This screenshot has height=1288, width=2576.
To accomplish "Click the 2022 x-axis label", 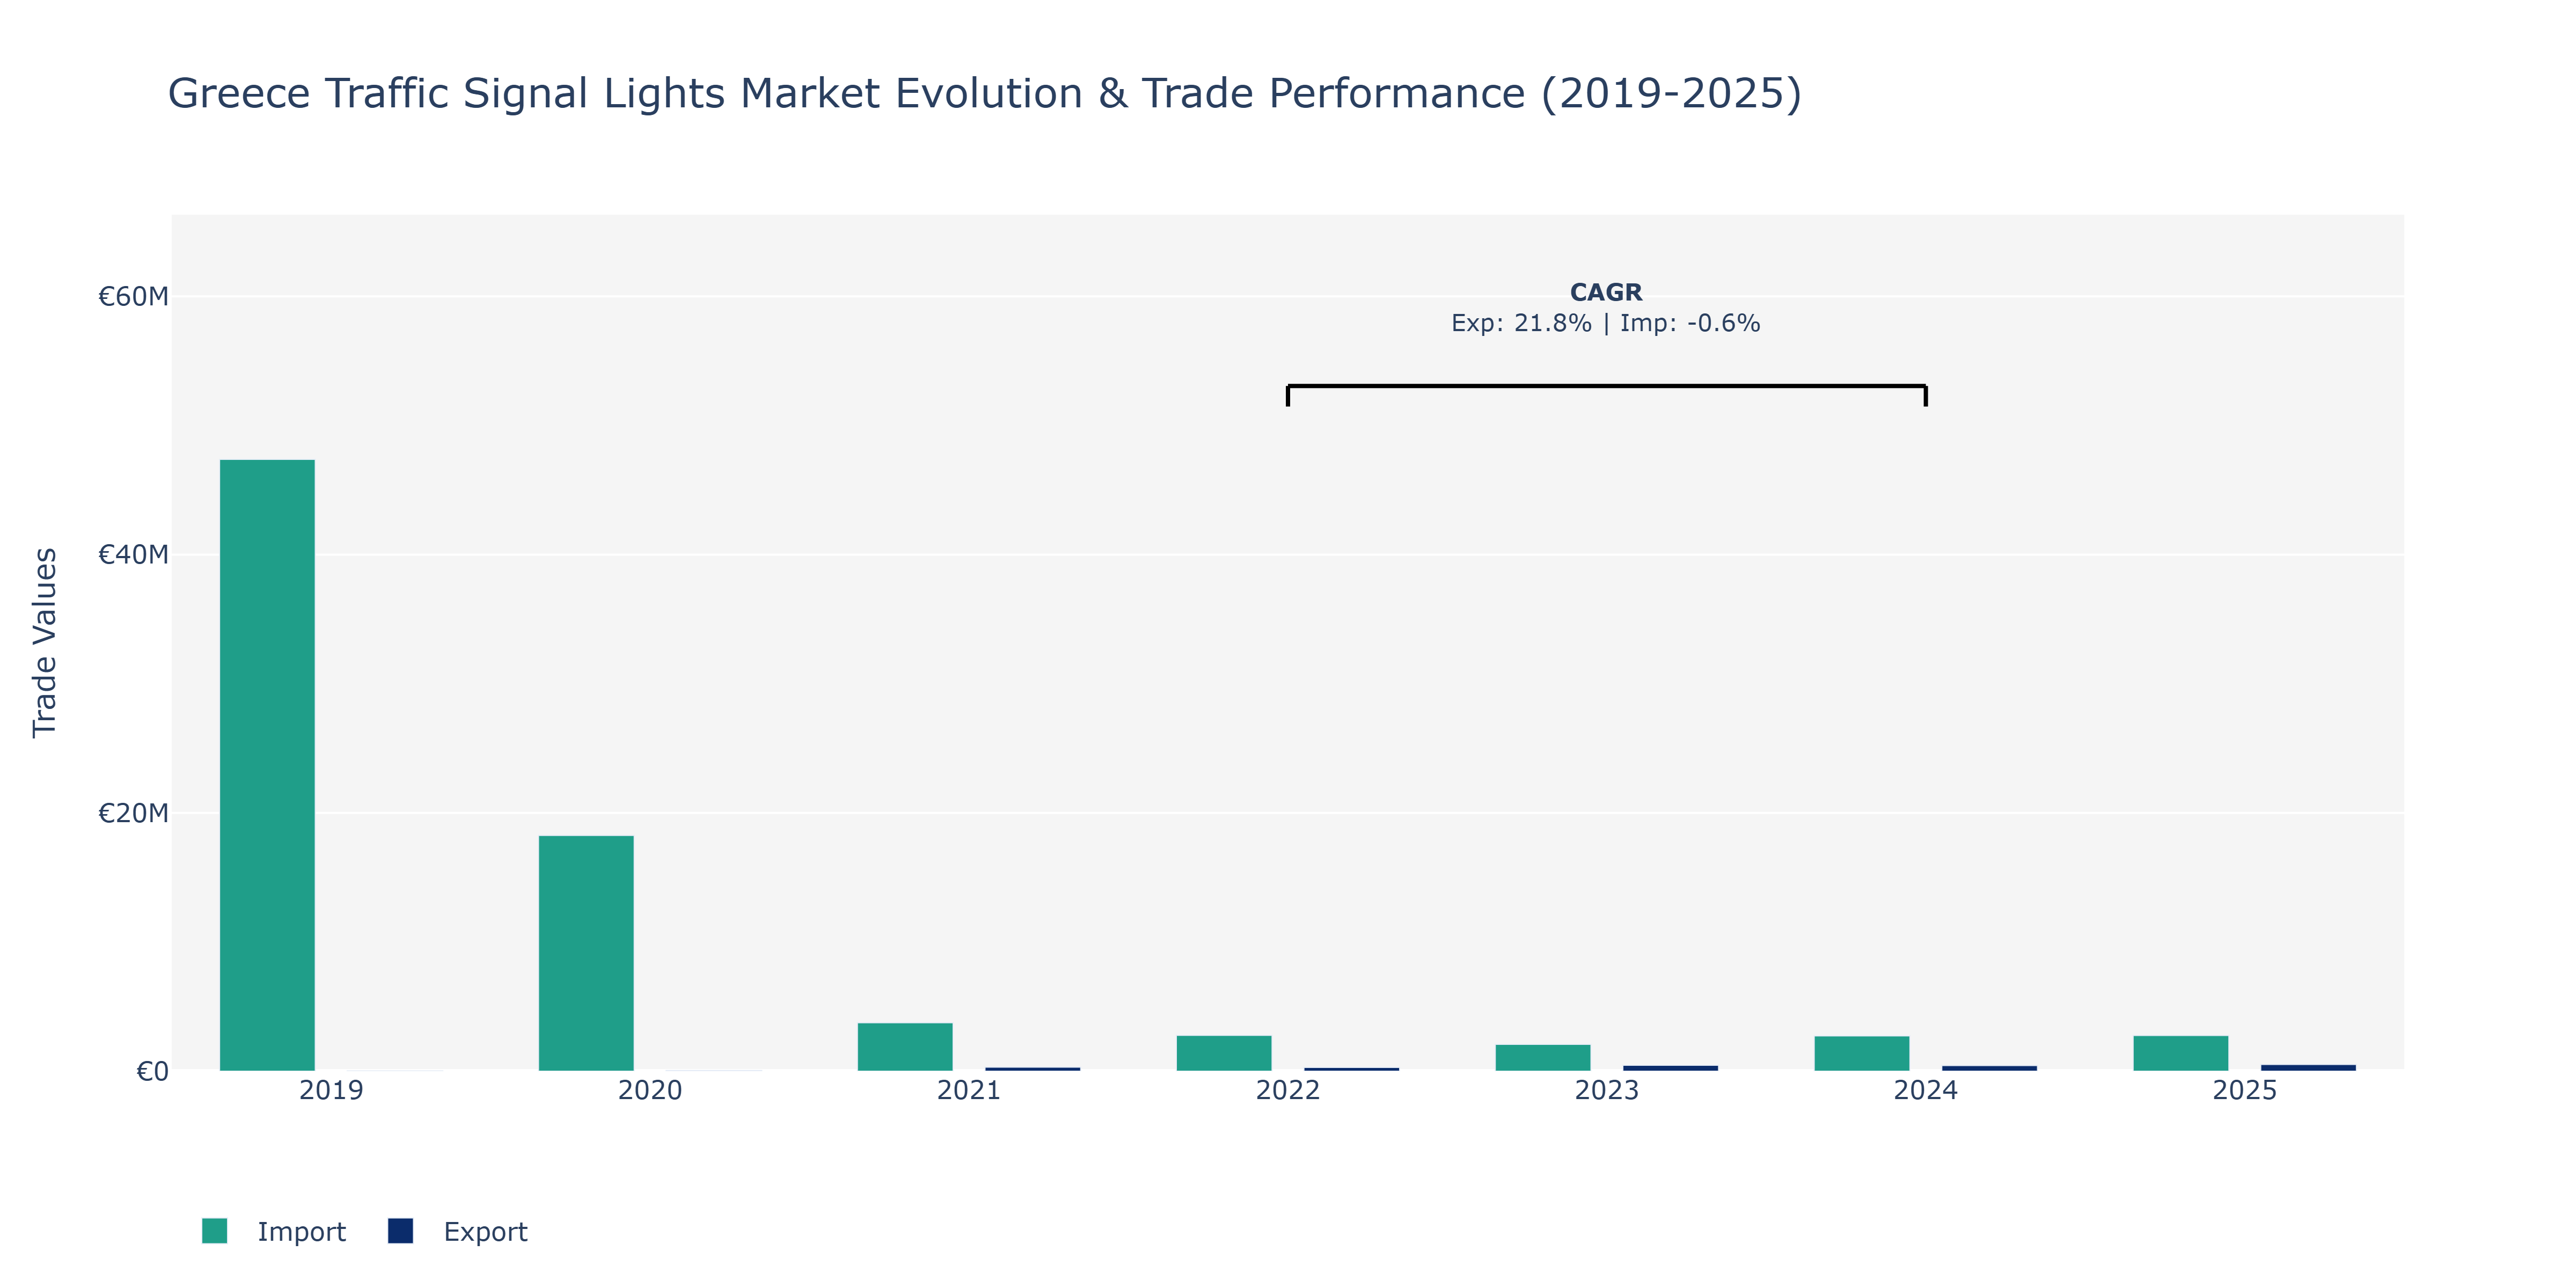I will 1288,1090.
